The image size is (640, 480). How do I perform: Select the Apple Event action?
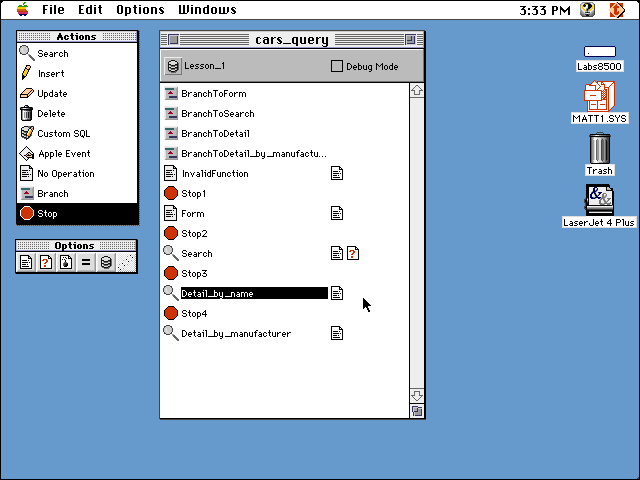click(77, 153)
